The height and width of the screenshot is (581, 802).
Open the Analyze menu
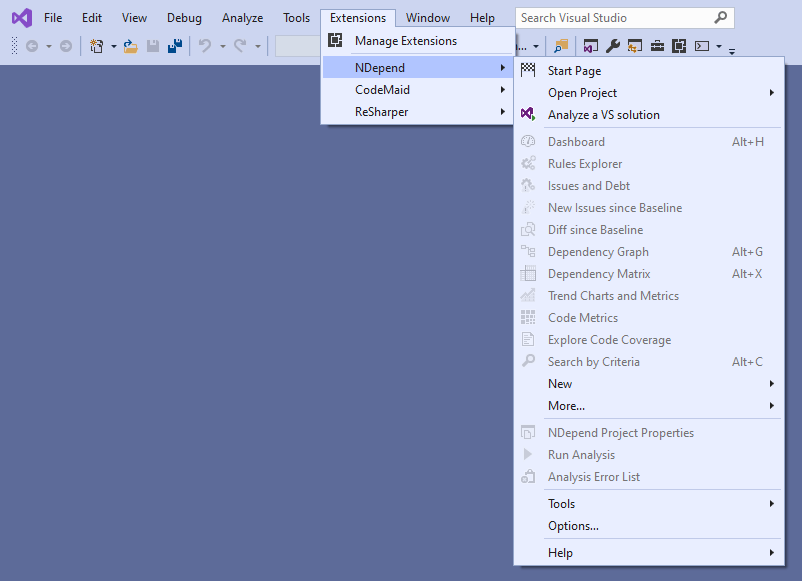pos(242,18)
